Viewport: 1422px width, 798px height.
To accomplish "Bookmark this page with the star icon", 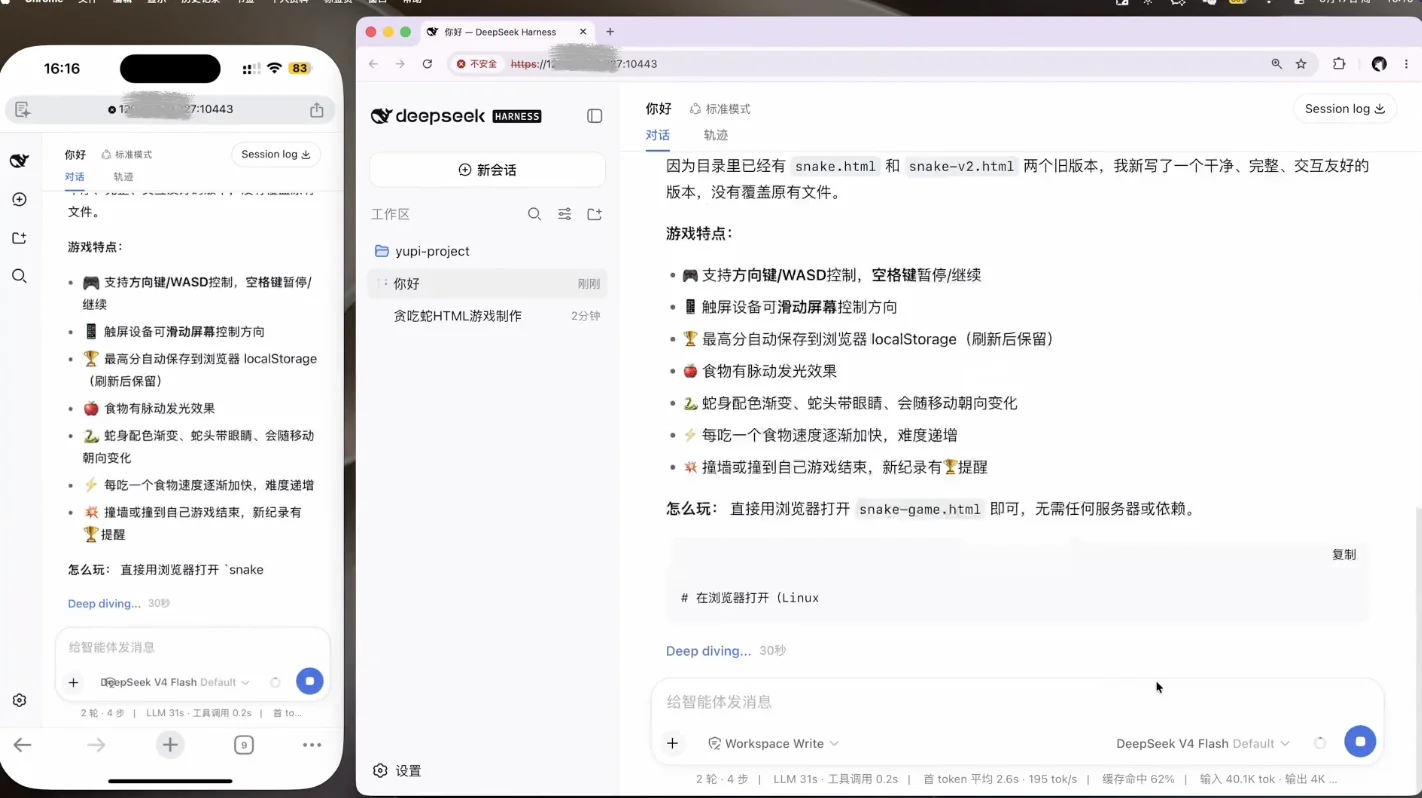I will (x=1301, y=63).
